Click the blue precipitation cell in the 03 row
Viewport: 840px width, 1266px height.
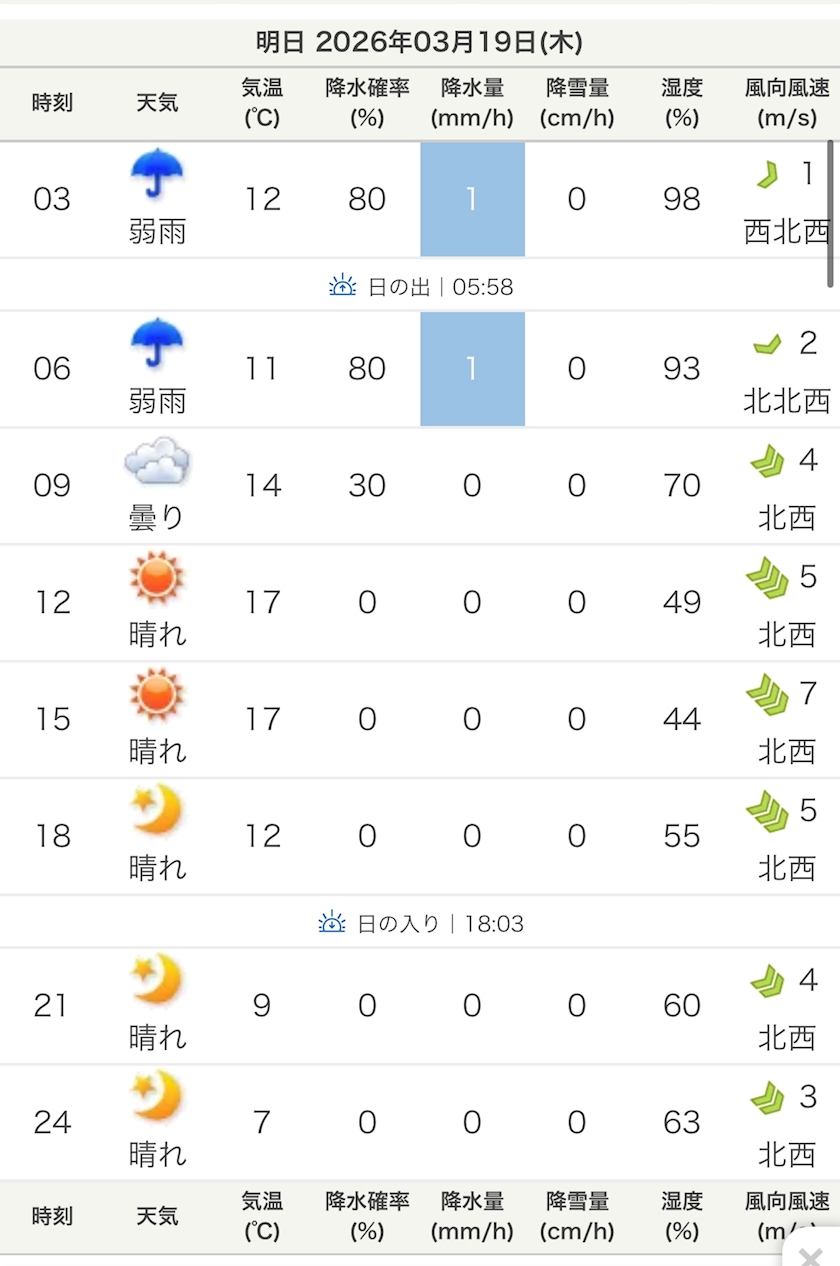[472, 199]
